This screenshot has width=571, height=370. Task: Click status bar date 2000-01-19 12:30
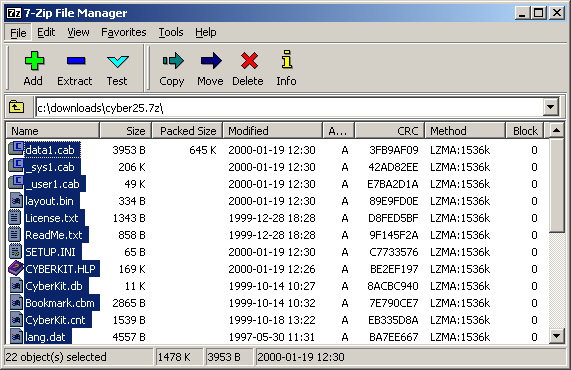click(x=301, y=357)
